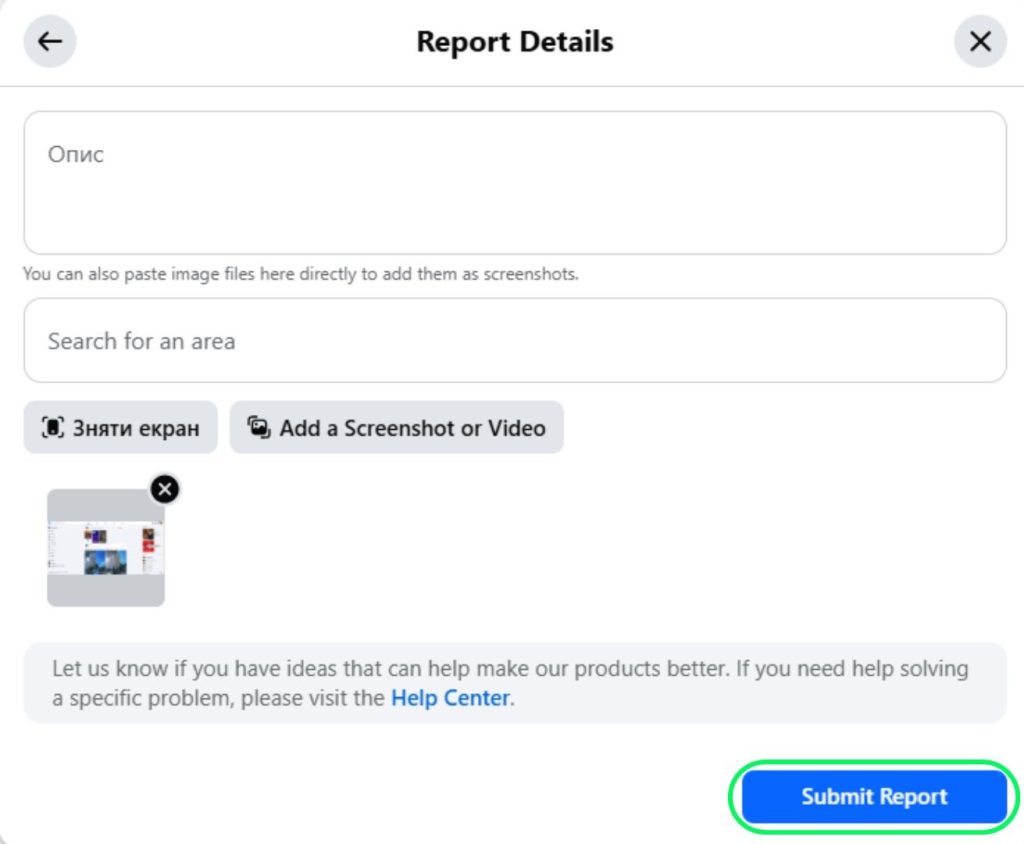Close the Report Details dialog
Image resolution: width=1024 pixels, height=844 pixels.
click(980, 42)
